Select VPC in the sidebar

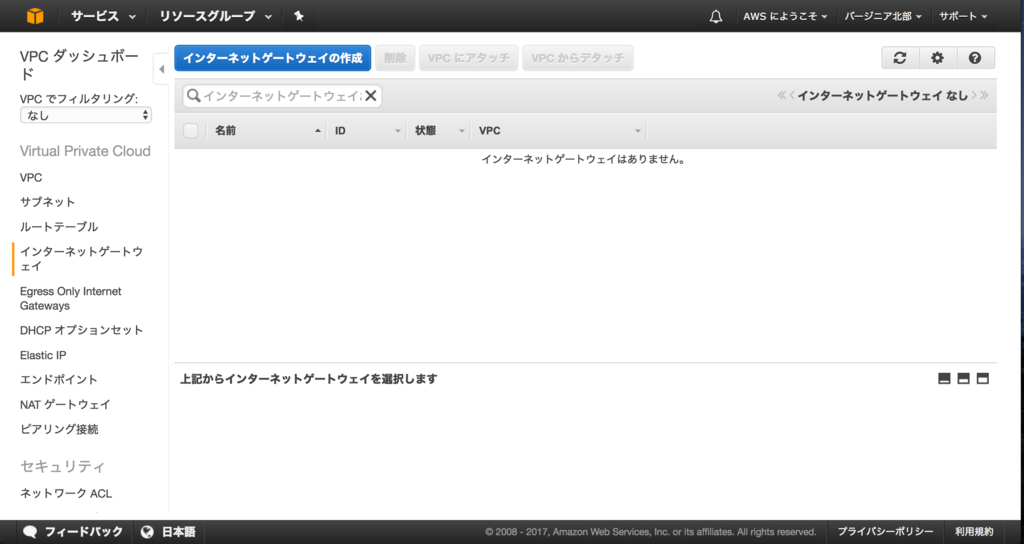(31, 178)
